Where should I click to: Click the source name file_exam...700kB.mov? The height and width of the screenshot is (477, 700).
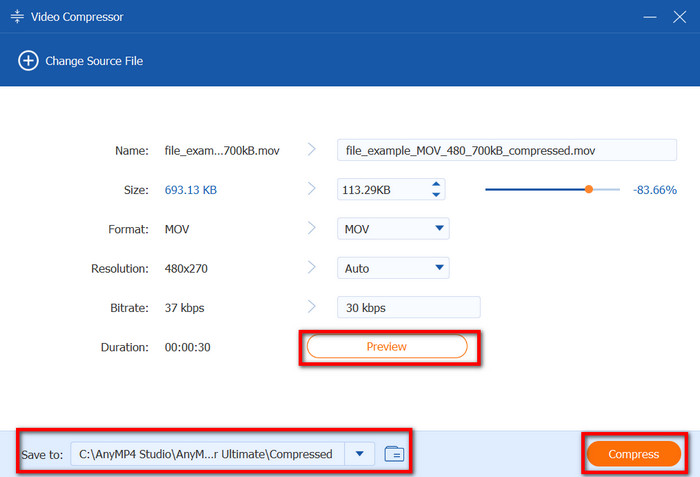click(222, 151)
